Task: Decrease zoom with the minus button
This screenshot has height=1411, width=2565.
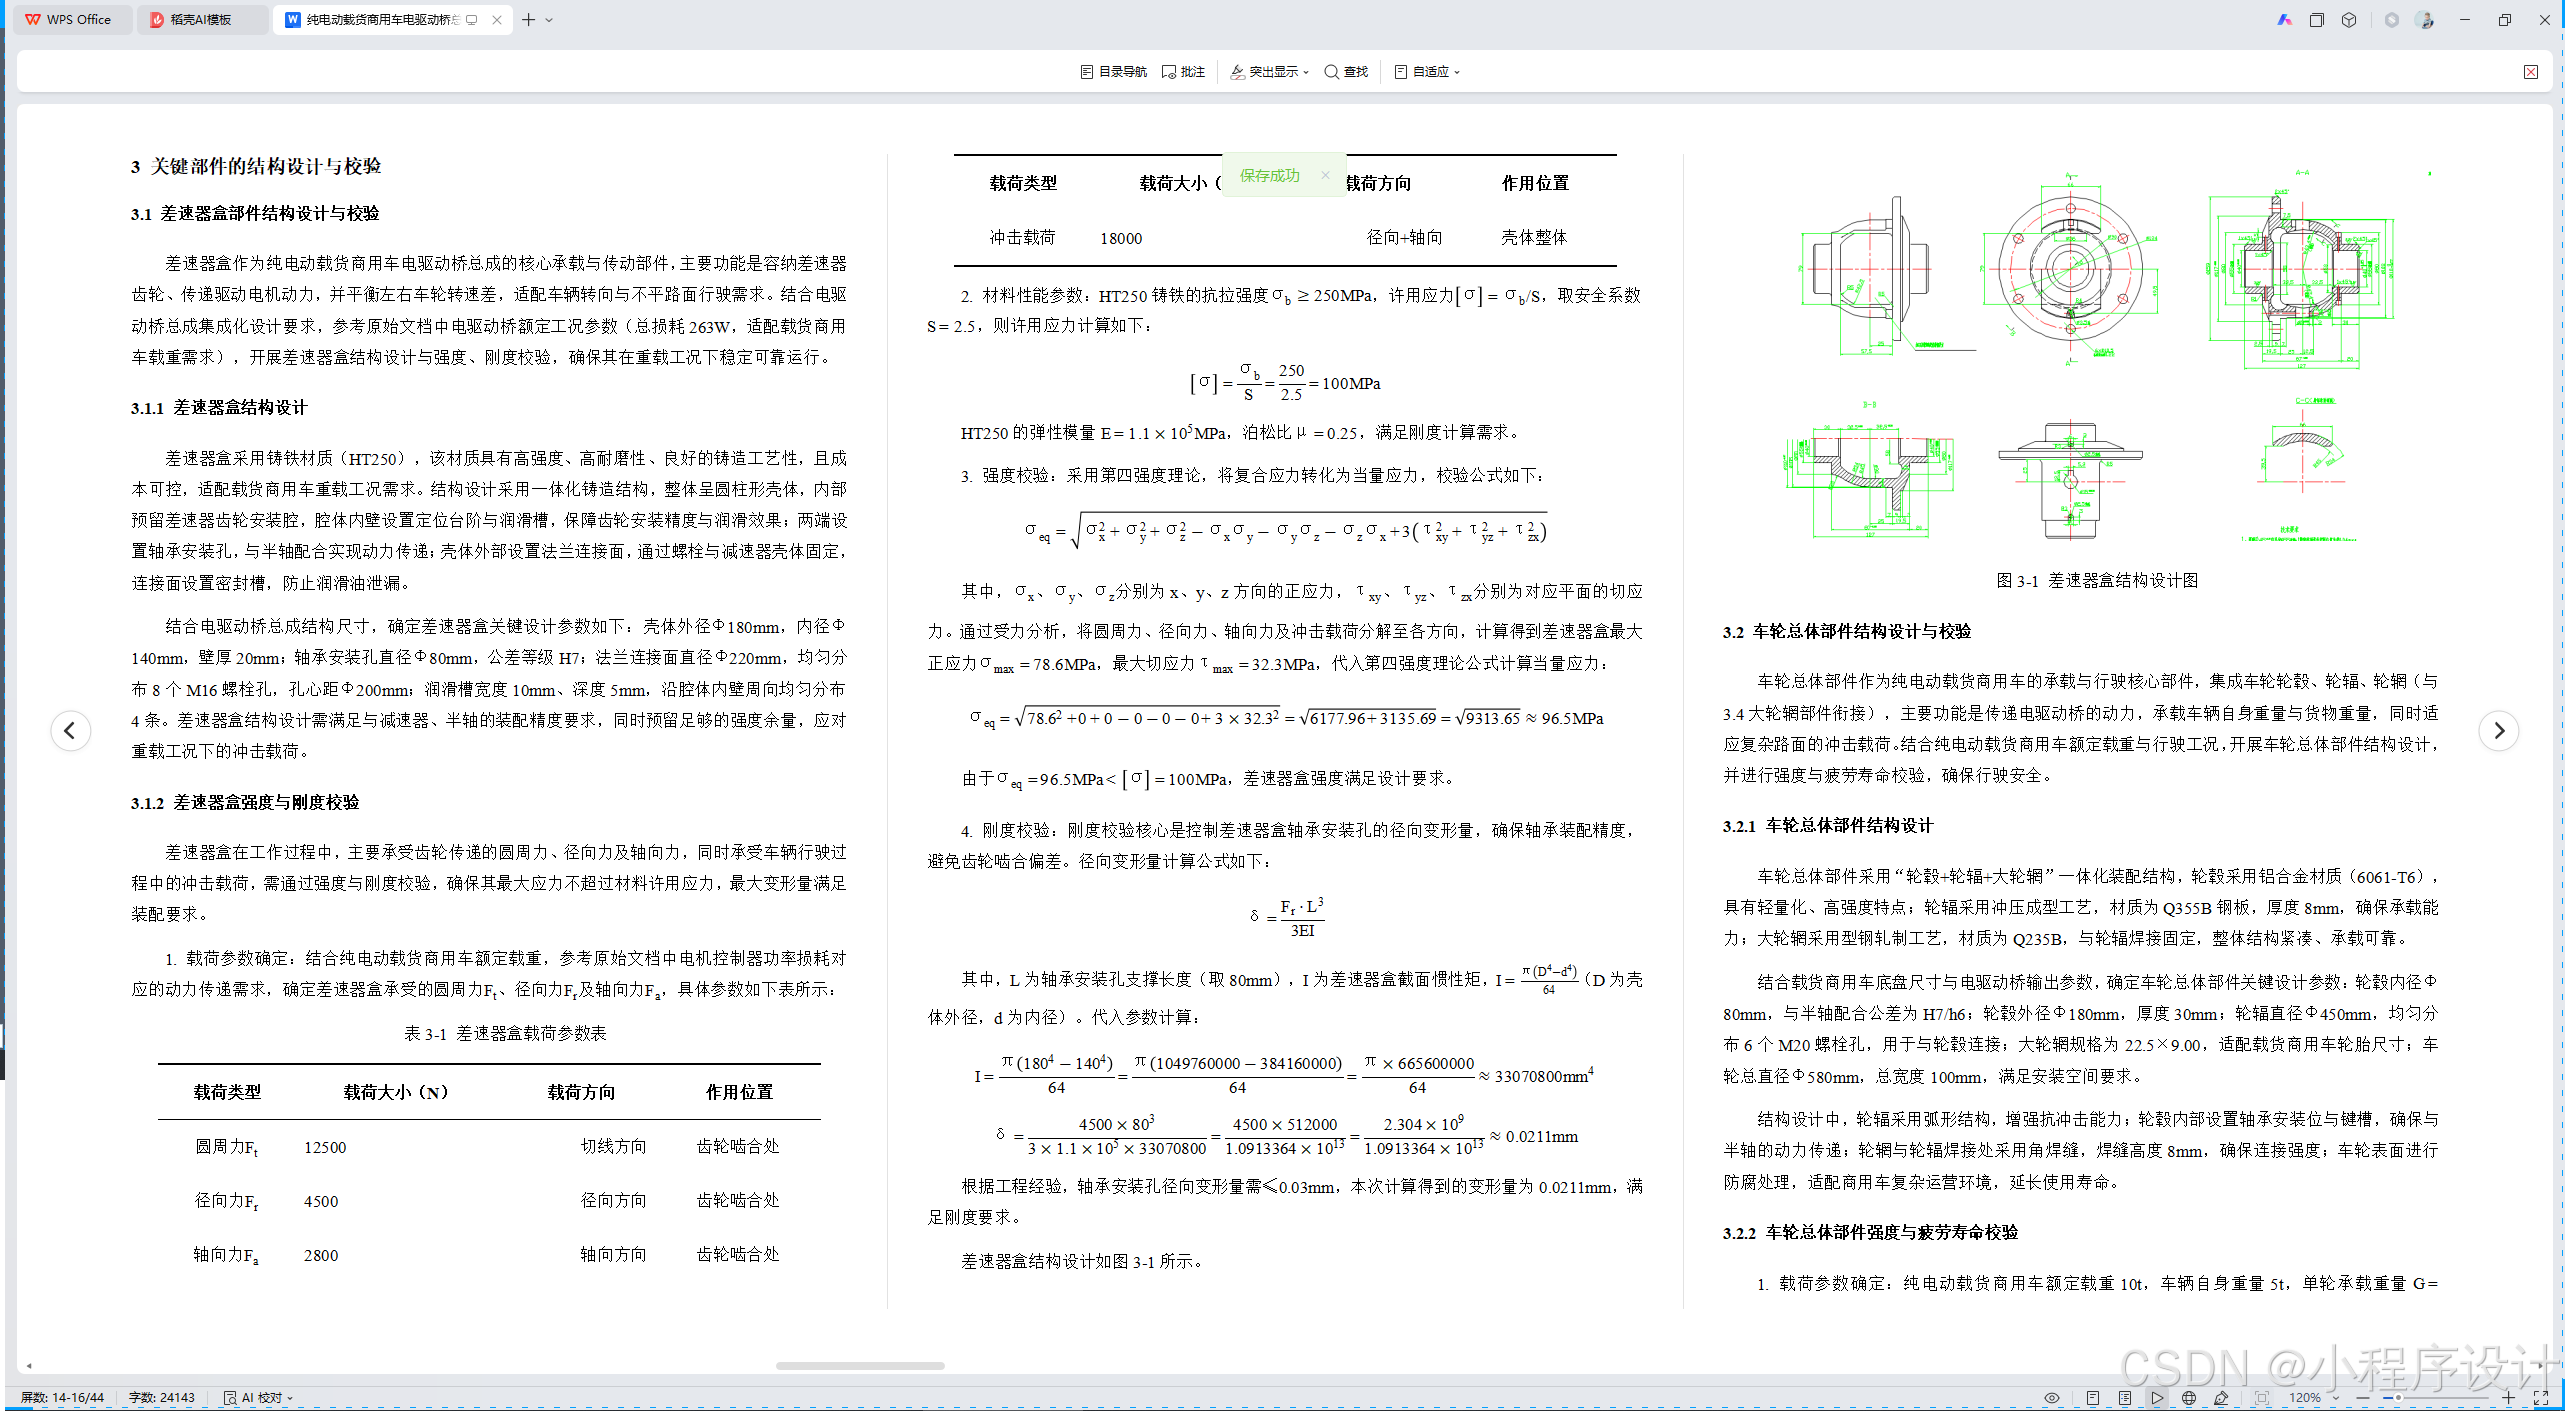Action: point(2363,1398)
